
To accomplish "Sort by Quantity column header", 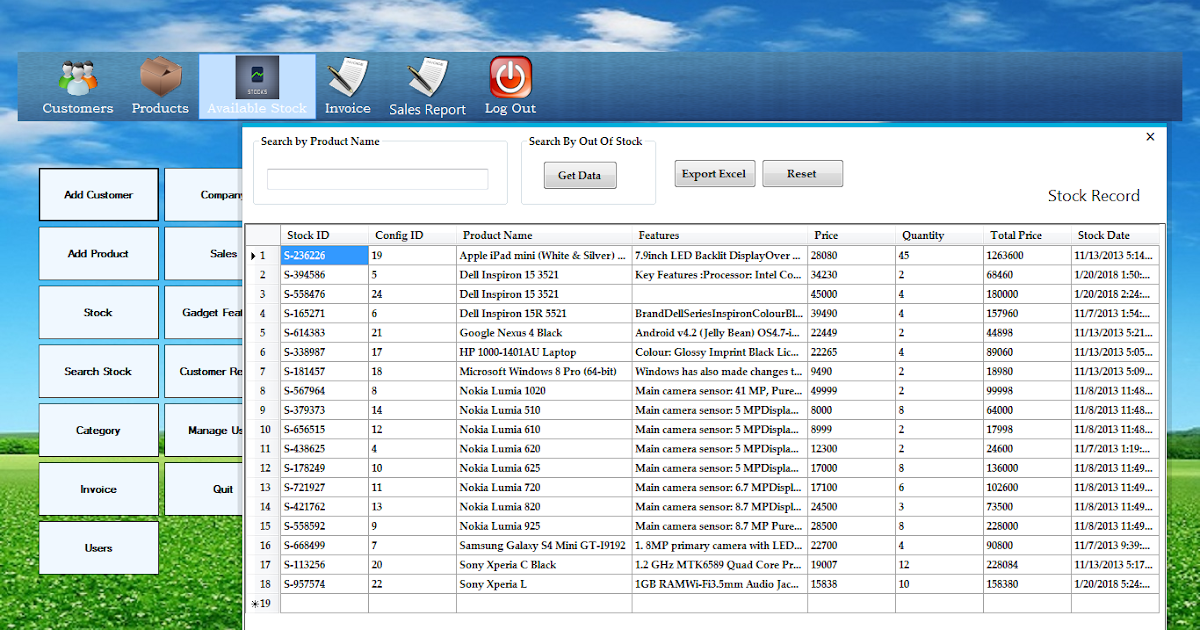I will (x=940, y=236).
